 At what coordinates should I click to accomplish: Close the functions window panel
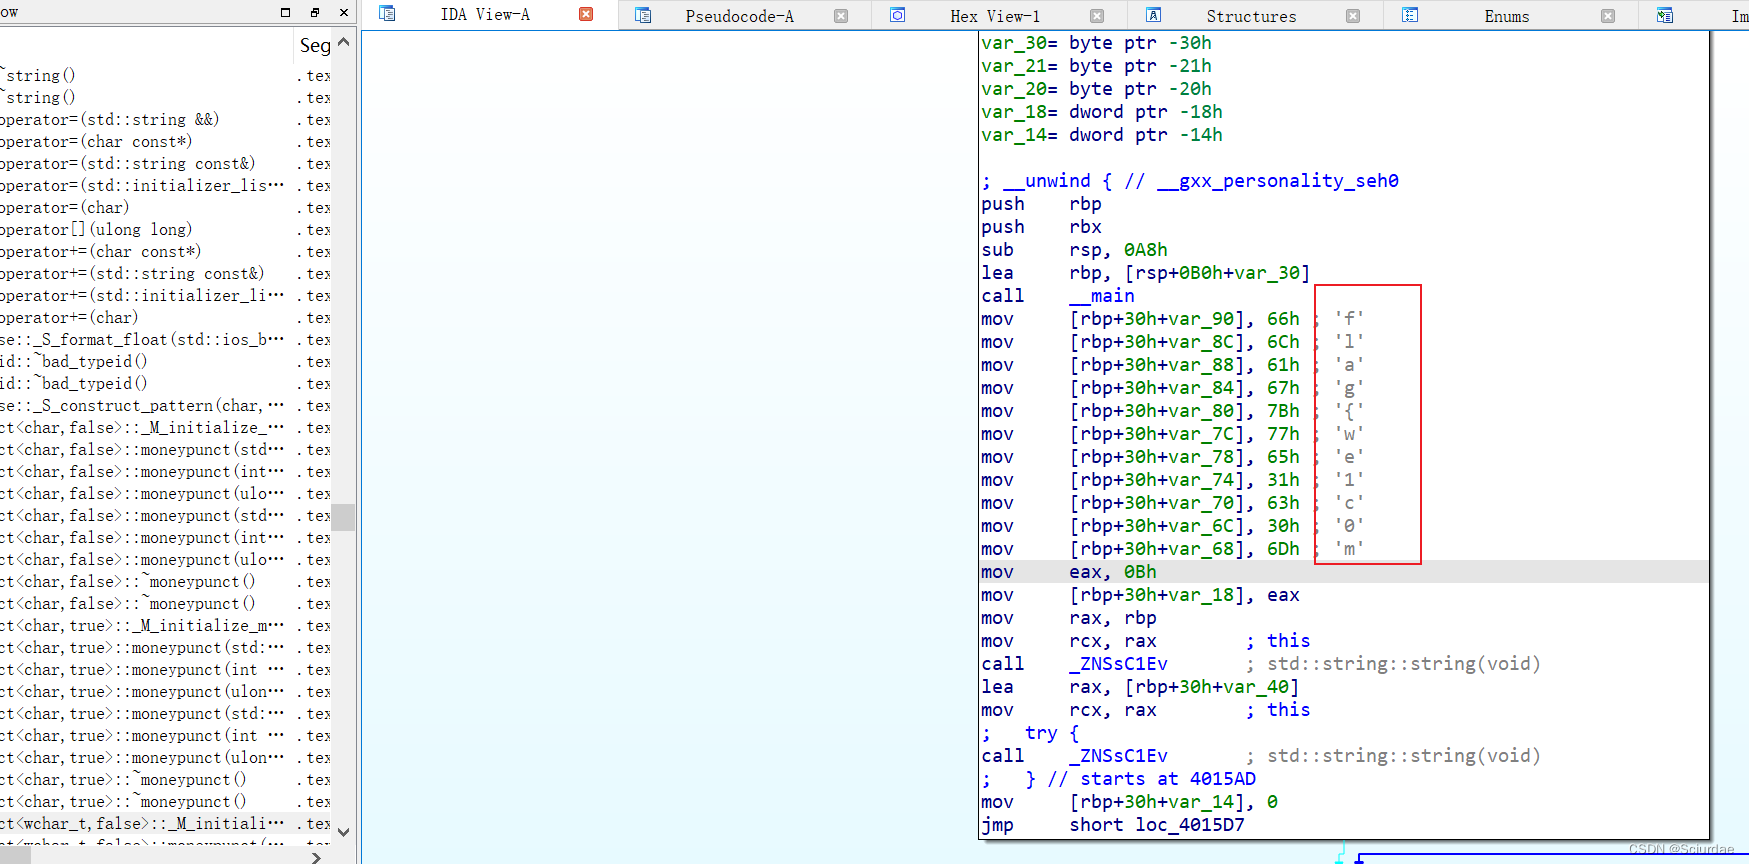344,12
